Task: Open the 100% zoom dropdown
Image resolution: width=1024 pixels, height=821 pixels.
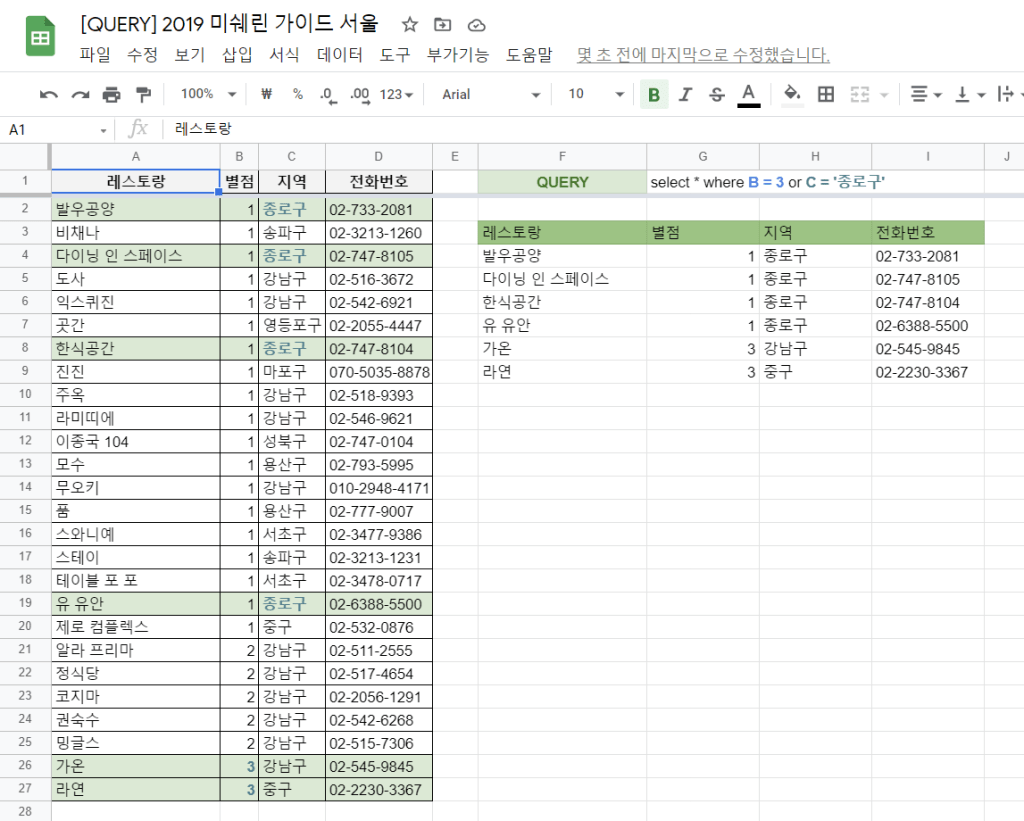Action: pos(208,94)
